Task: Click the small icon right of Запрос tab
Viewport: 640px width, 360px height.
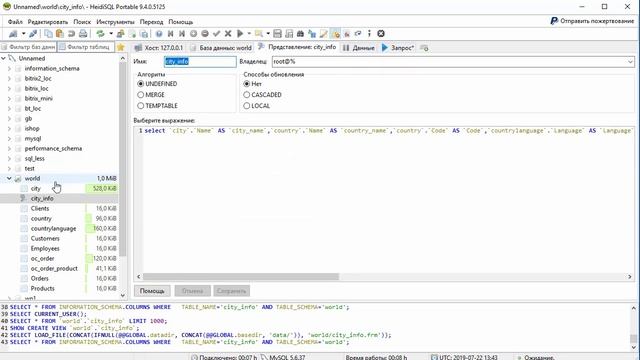Action: [424, 48]
